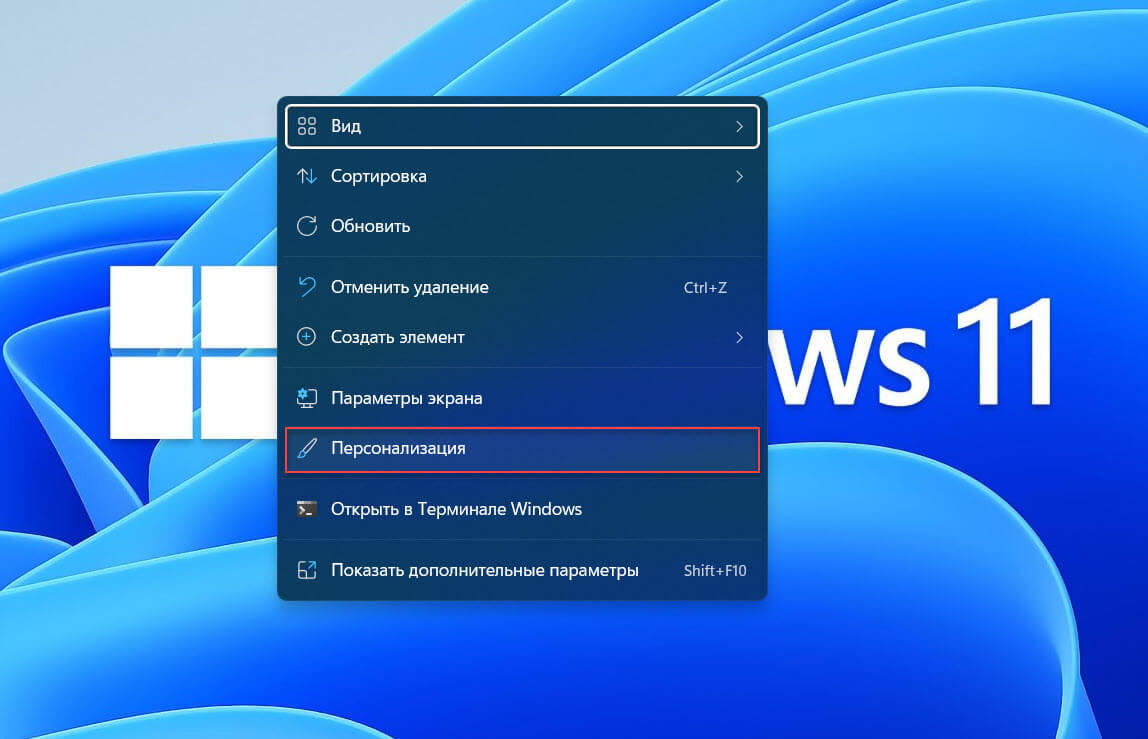This screenshot has height=739, width=1148.
Task: Click the paintbrush icon beside Персонализация
Action: coord(307,448)
